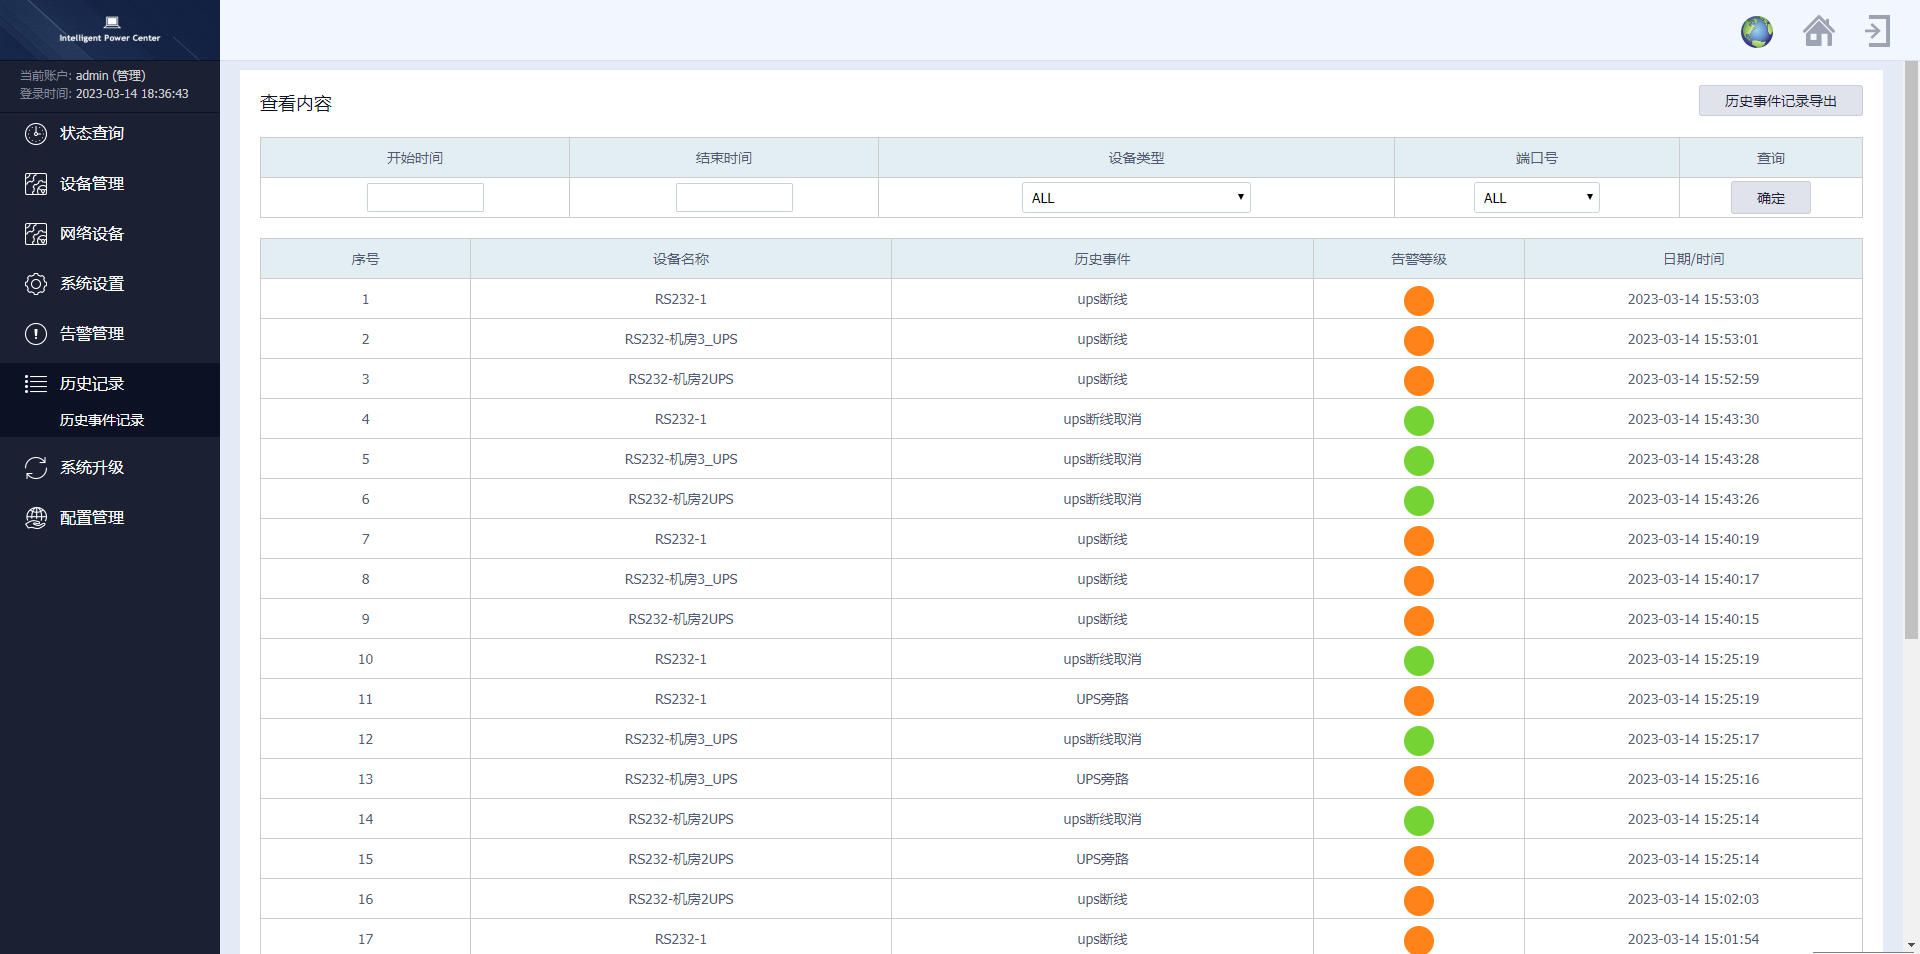This screenshot has height=954, width=1920.
Task: Expand the 设备类型 ALL dropdown
Action: 1135,198
